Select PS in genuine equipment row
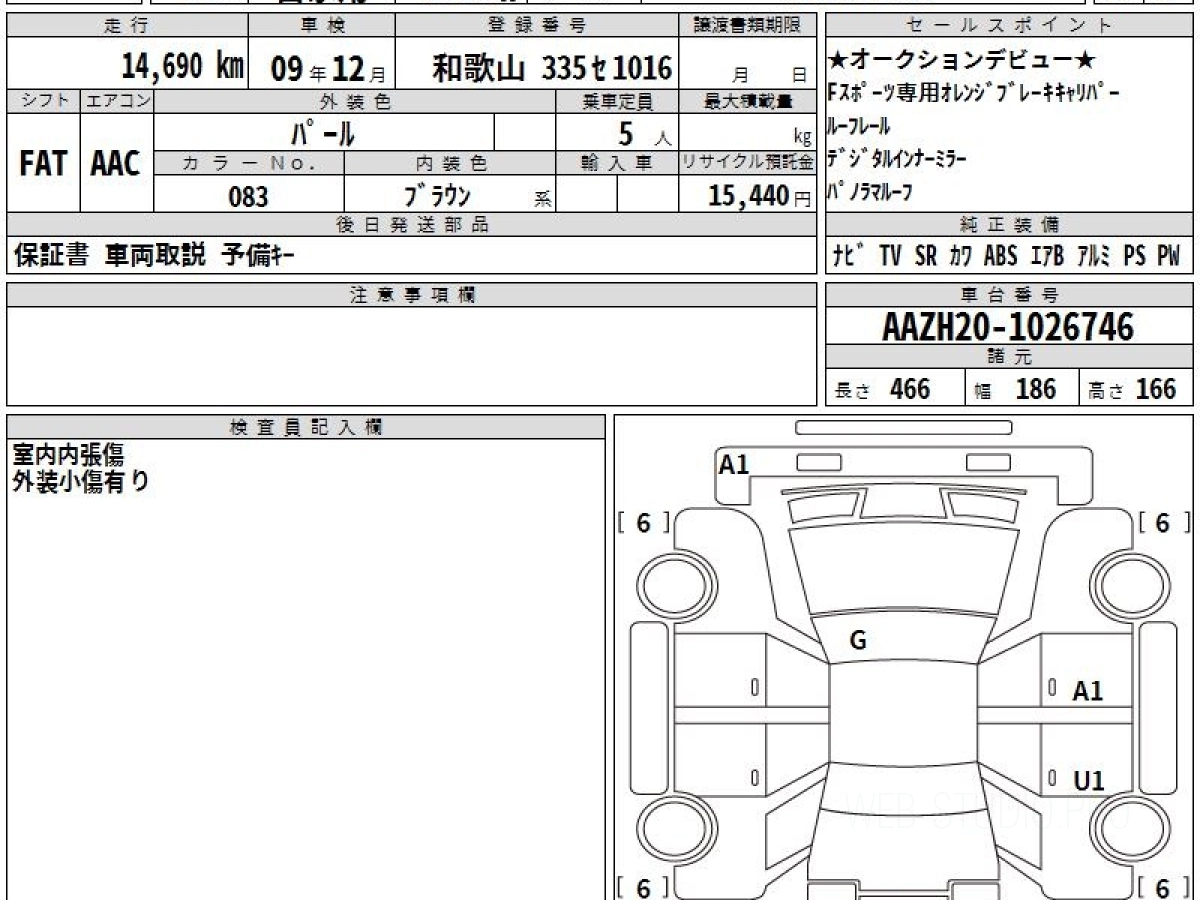The height and width of the screenshot is (900, 1200). pyautogui.click(x=1135, y=256)
